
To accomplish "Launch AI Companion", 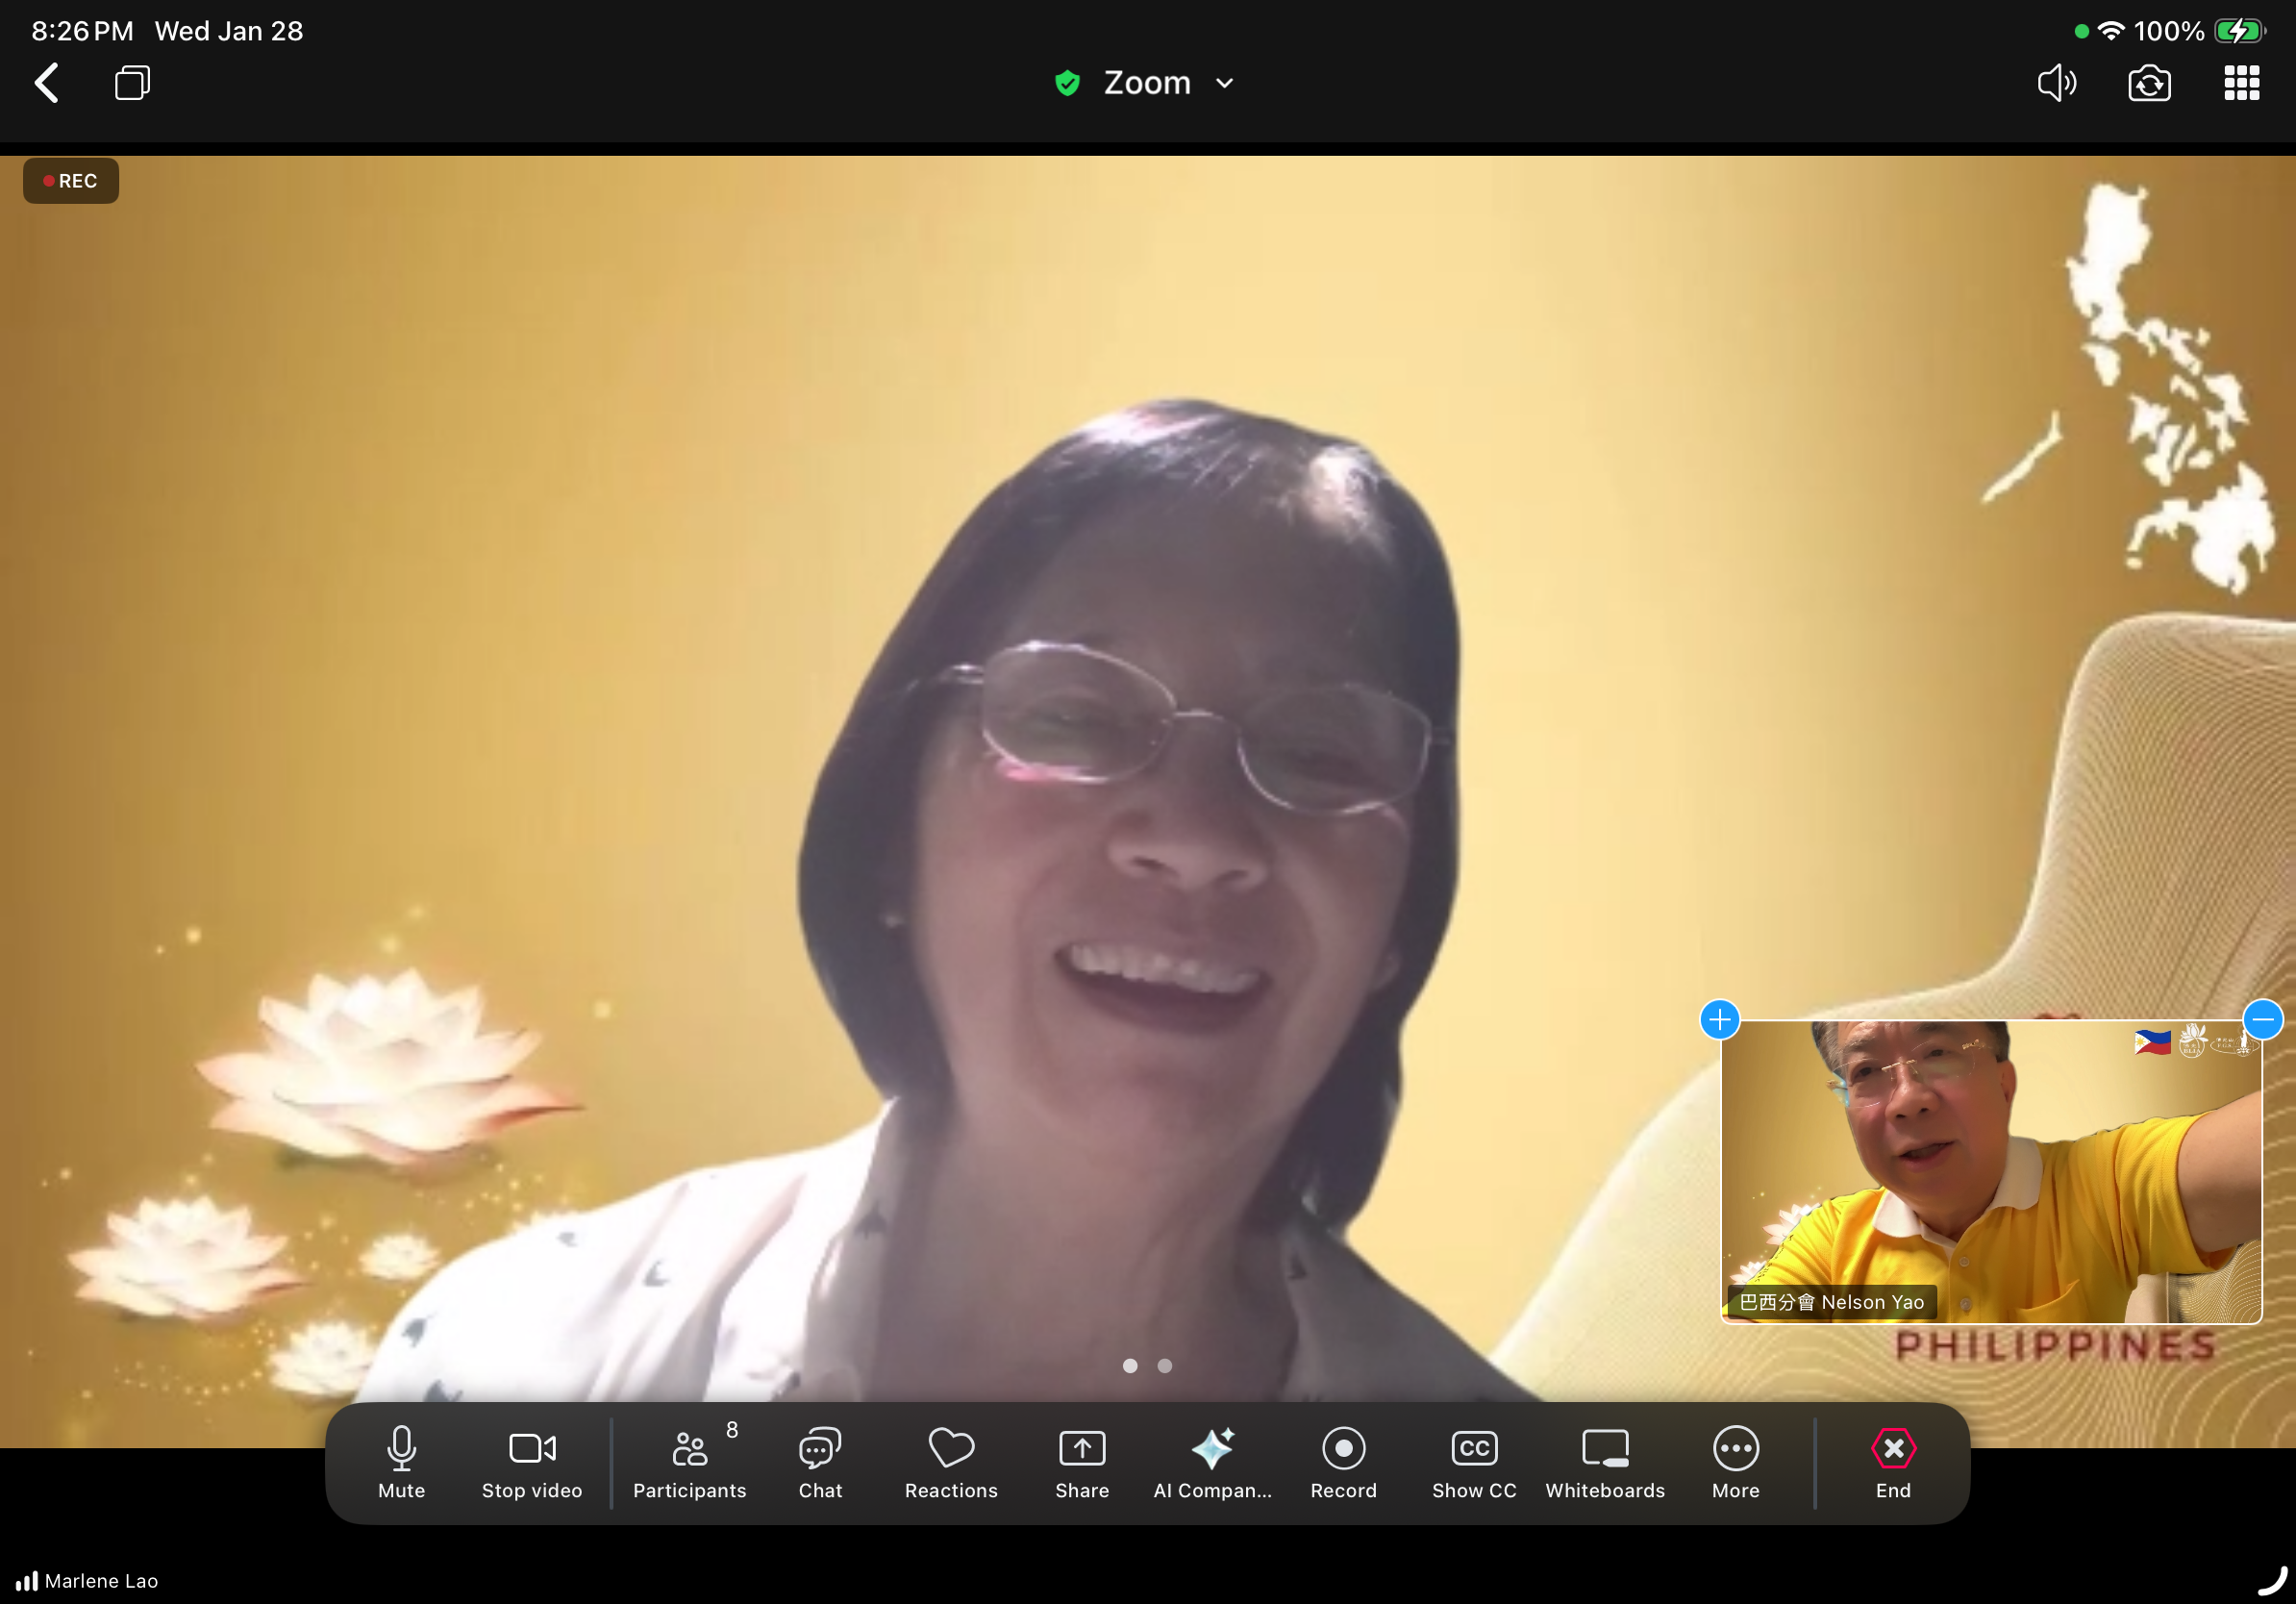I will coord(1212,1461).
